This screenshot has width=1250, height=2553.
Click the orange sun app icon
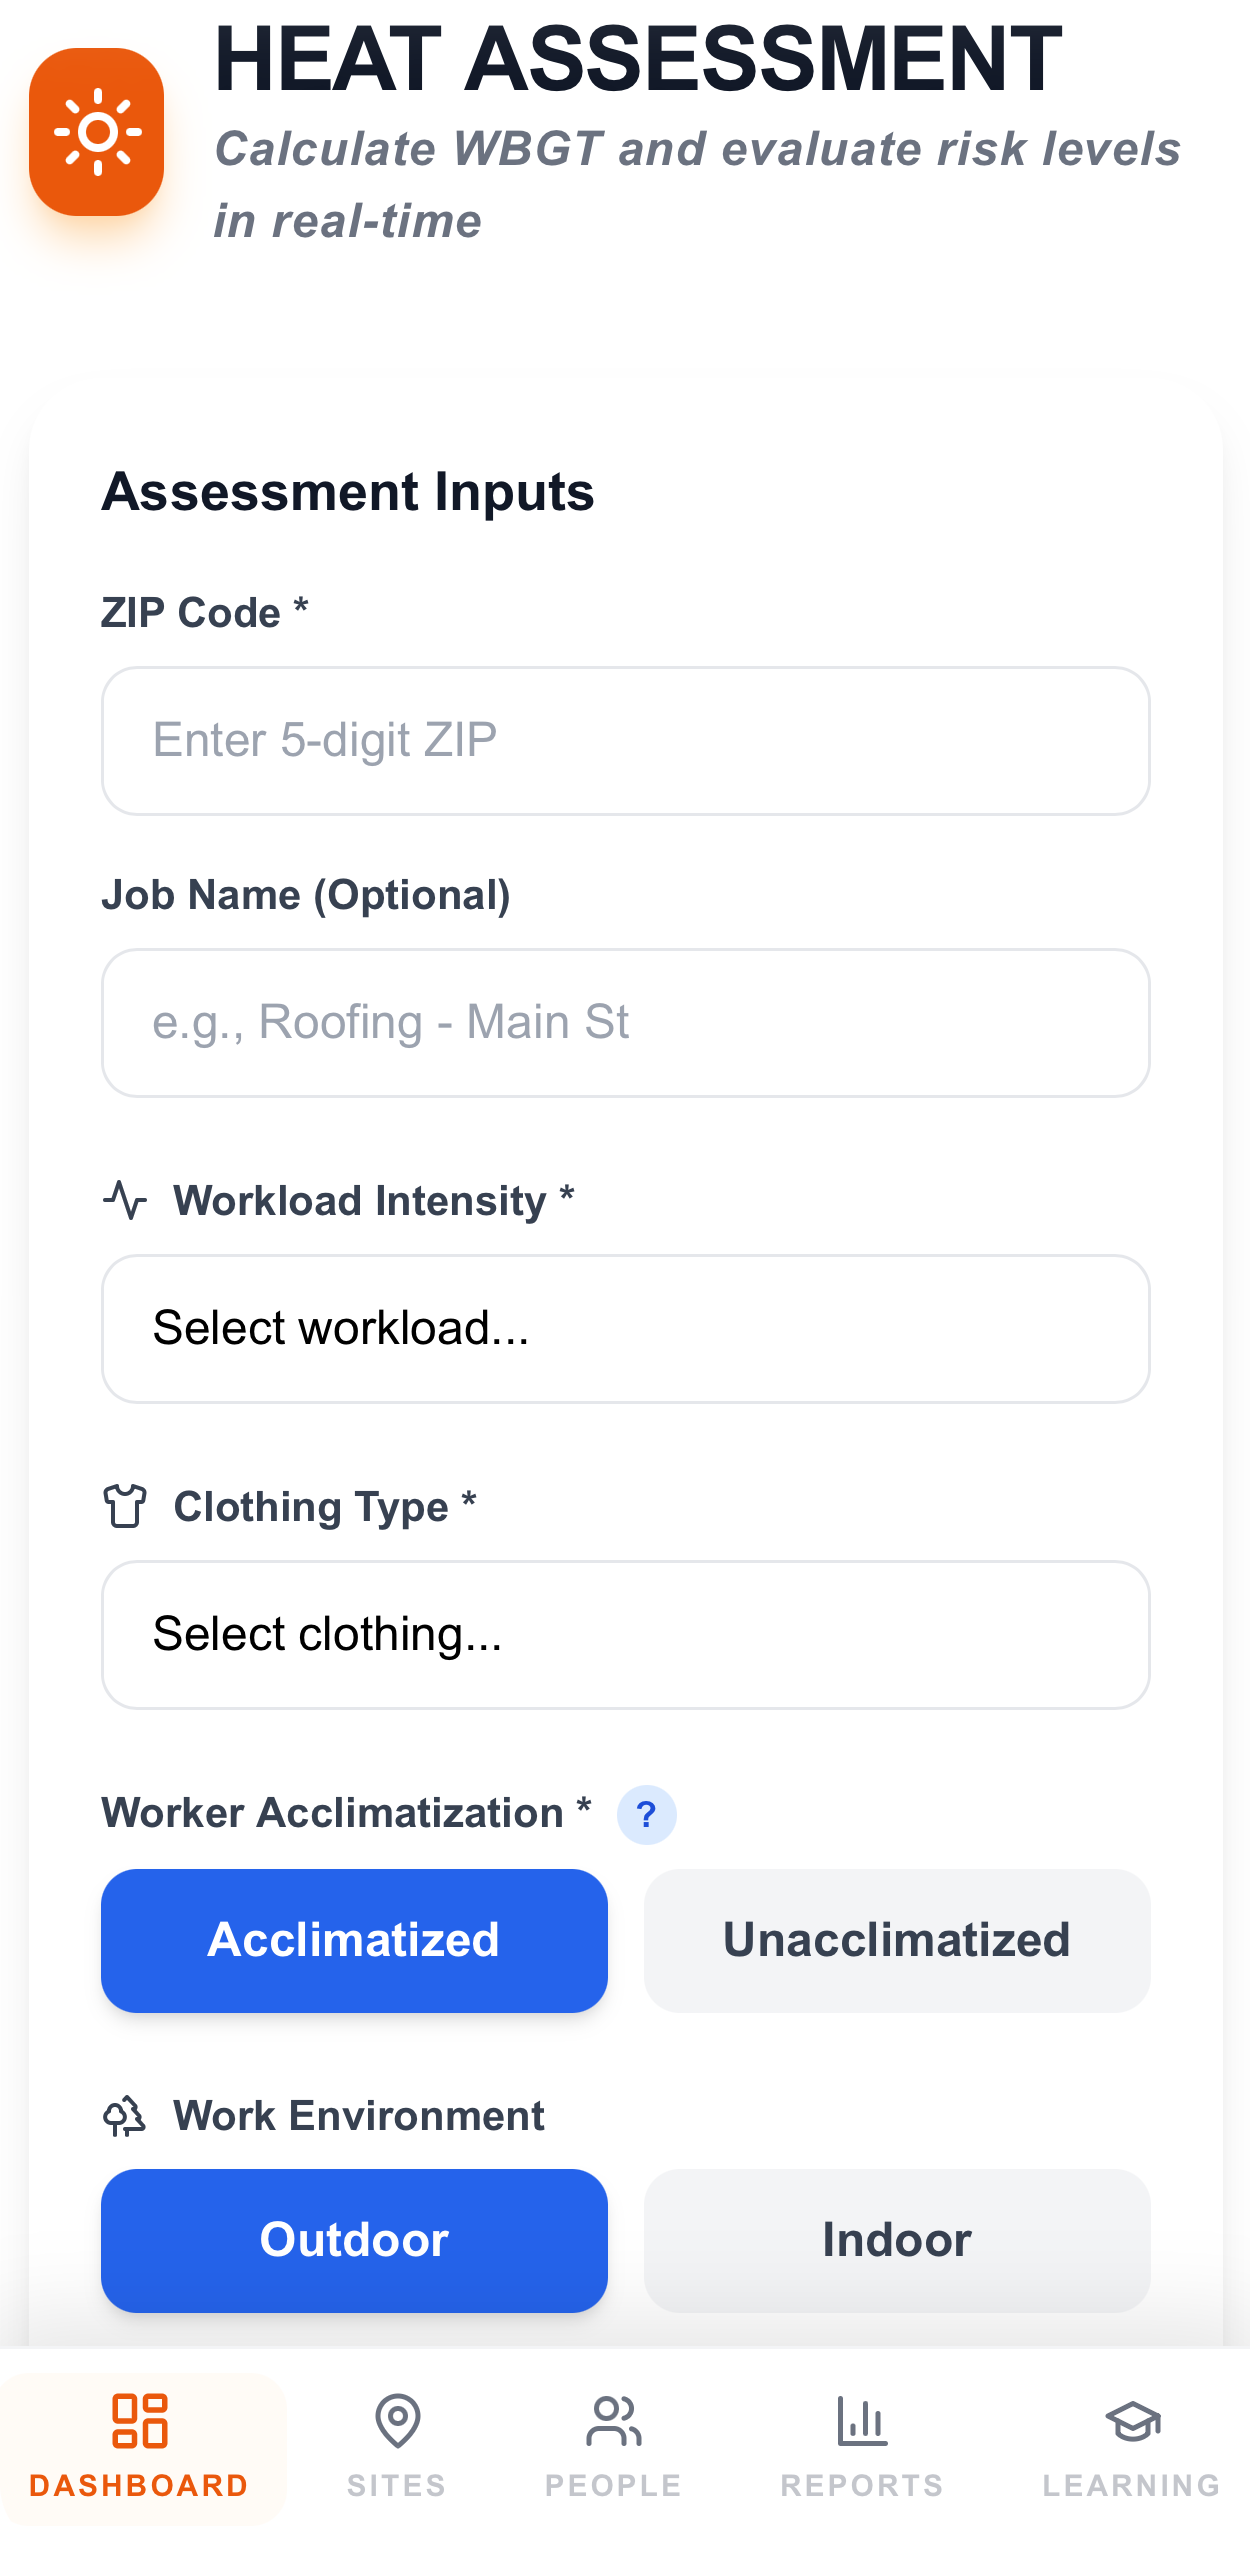coord(96,132)
